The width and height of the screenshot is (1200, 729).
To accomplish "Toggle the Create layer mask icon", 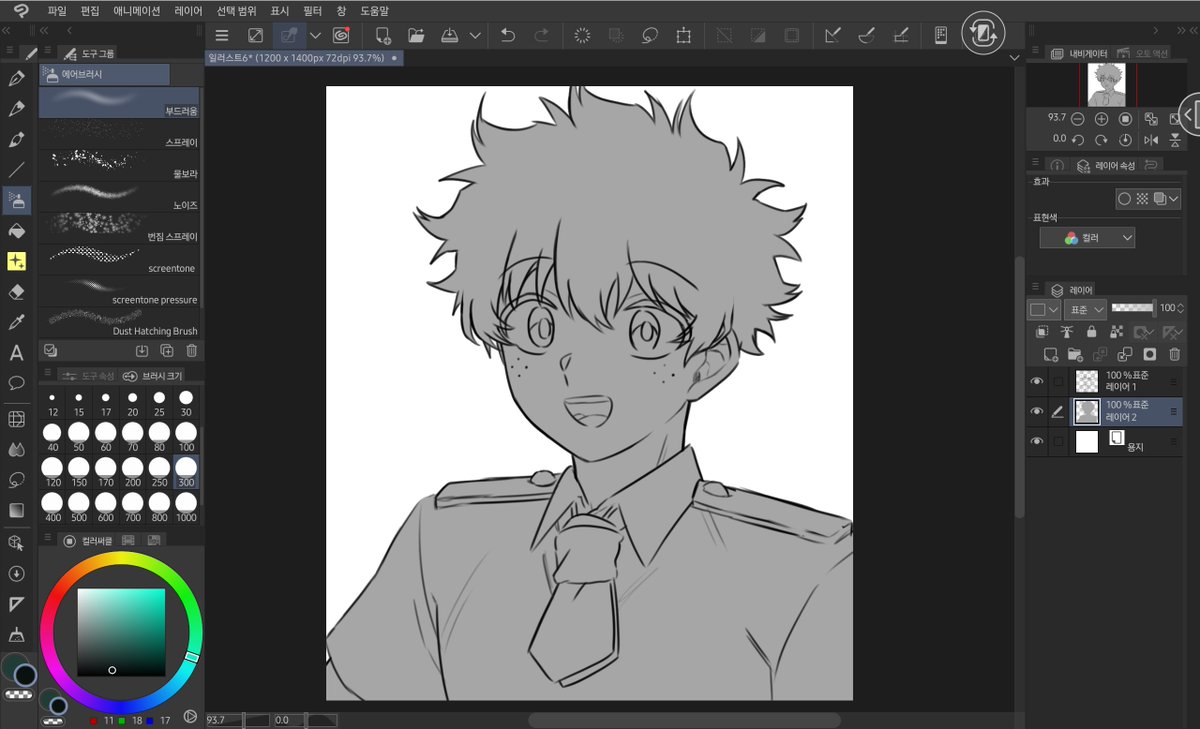I will (x=1150, y=354).
